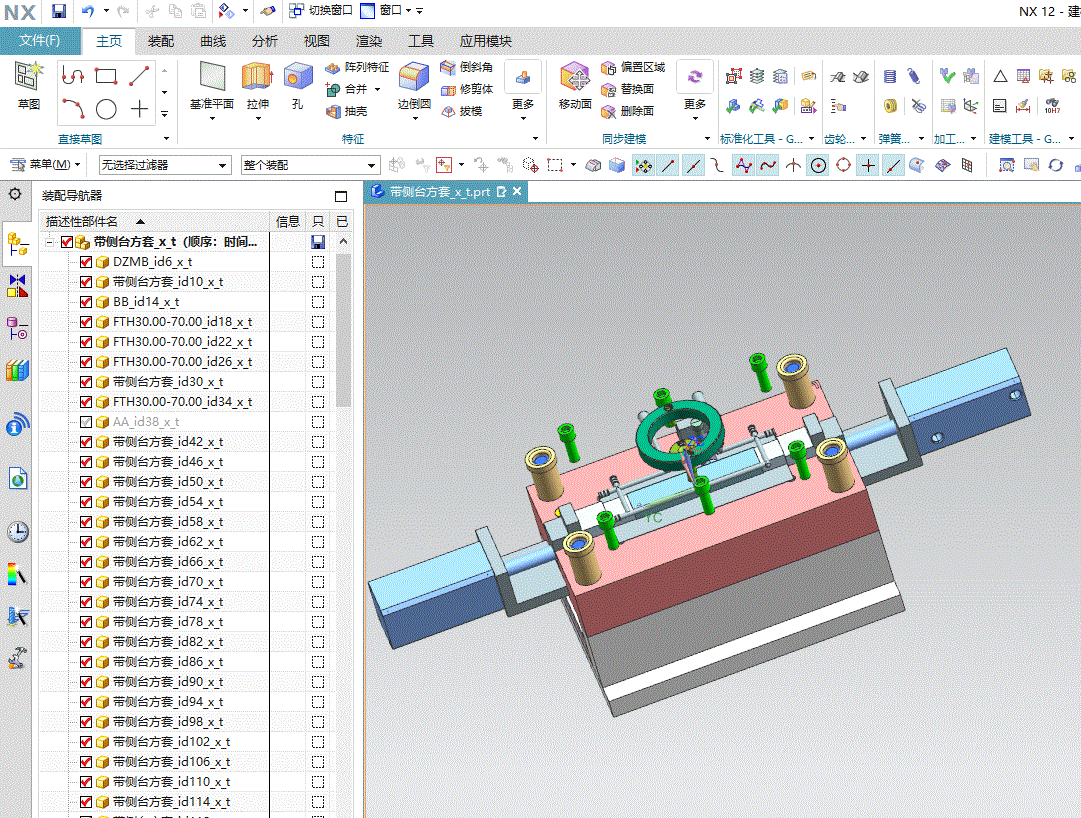The height and width of the screenshot is (818, 1081).
Task: Collapse the root assembly tree node
Action: click(x=49, y=242)
